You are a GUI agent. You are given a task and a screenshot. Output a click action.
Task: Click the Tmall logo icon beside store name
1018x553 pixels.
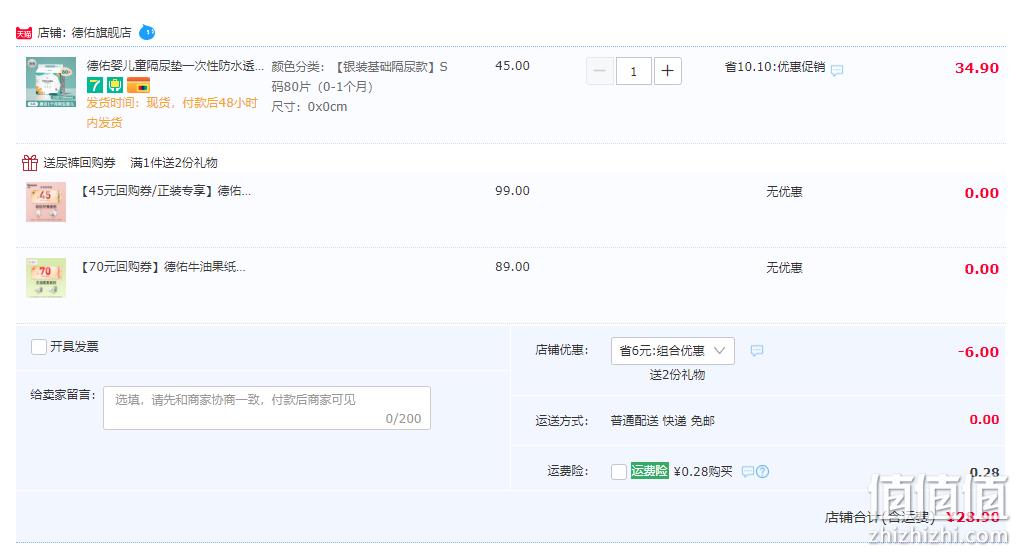click(24, 32)
